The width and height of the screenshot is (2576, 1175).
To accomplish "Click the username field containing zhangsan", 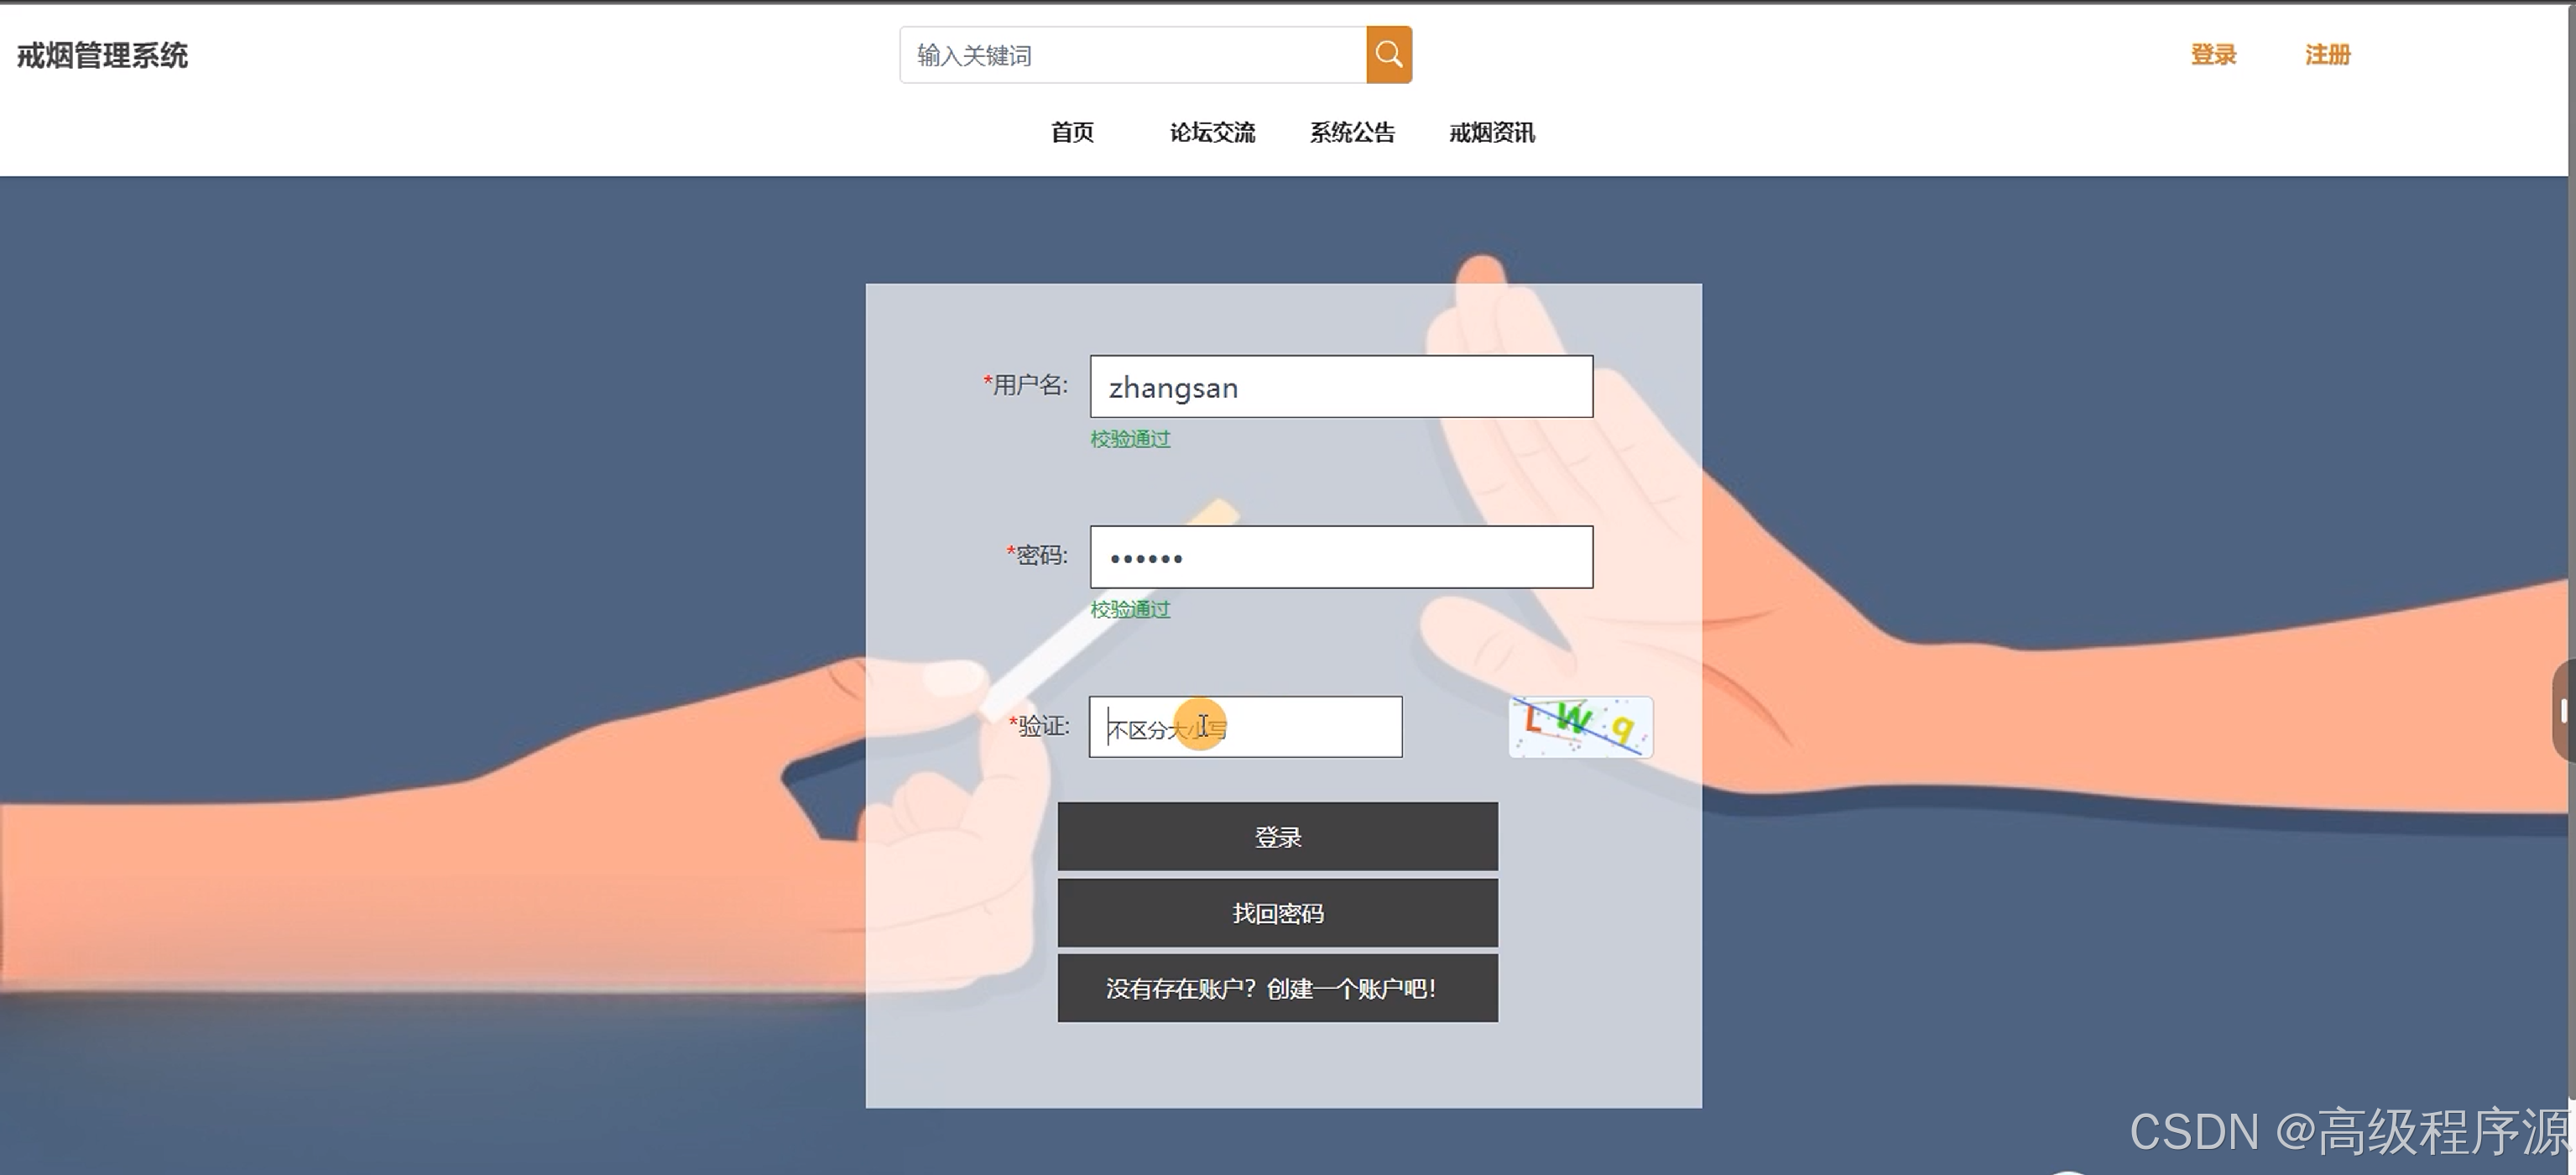I will (x=1340, y=387).
